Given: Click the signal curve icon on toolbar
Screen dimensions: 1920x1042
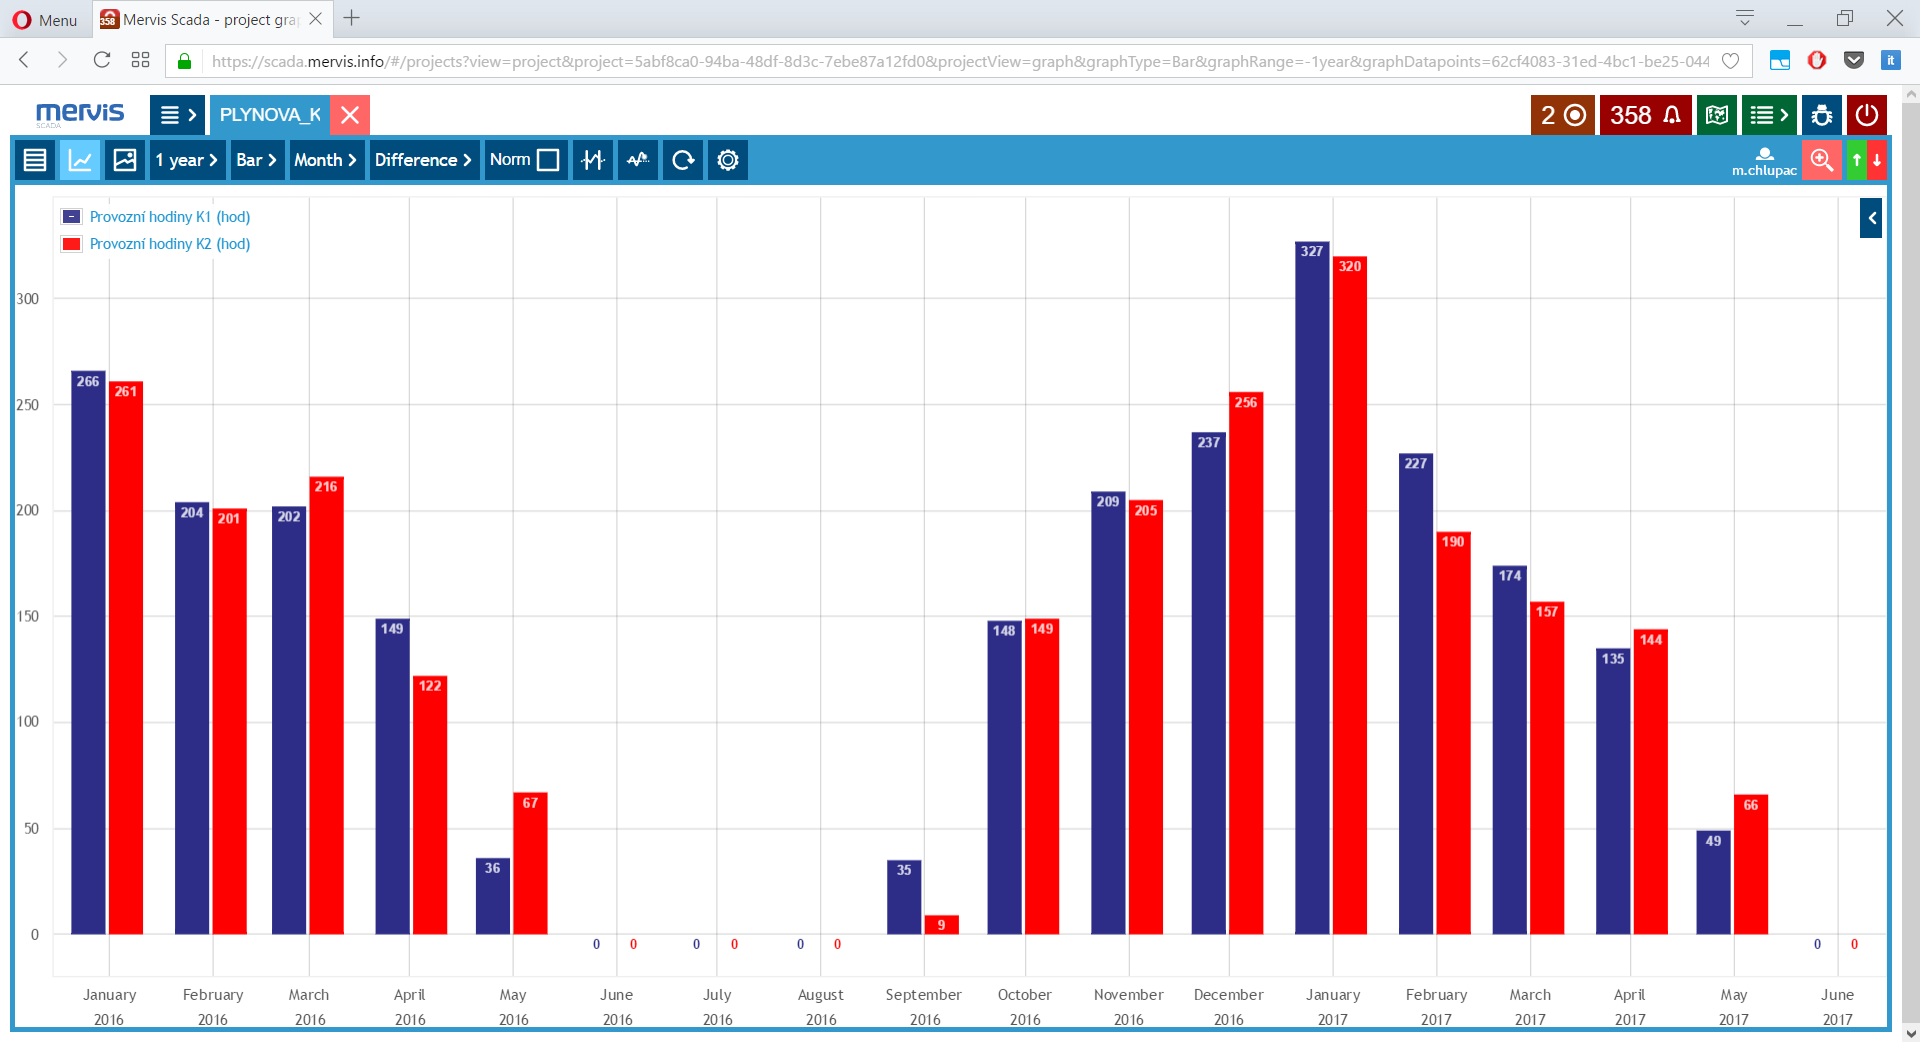Looking at the screenshot, I should (x=637, y=160).
